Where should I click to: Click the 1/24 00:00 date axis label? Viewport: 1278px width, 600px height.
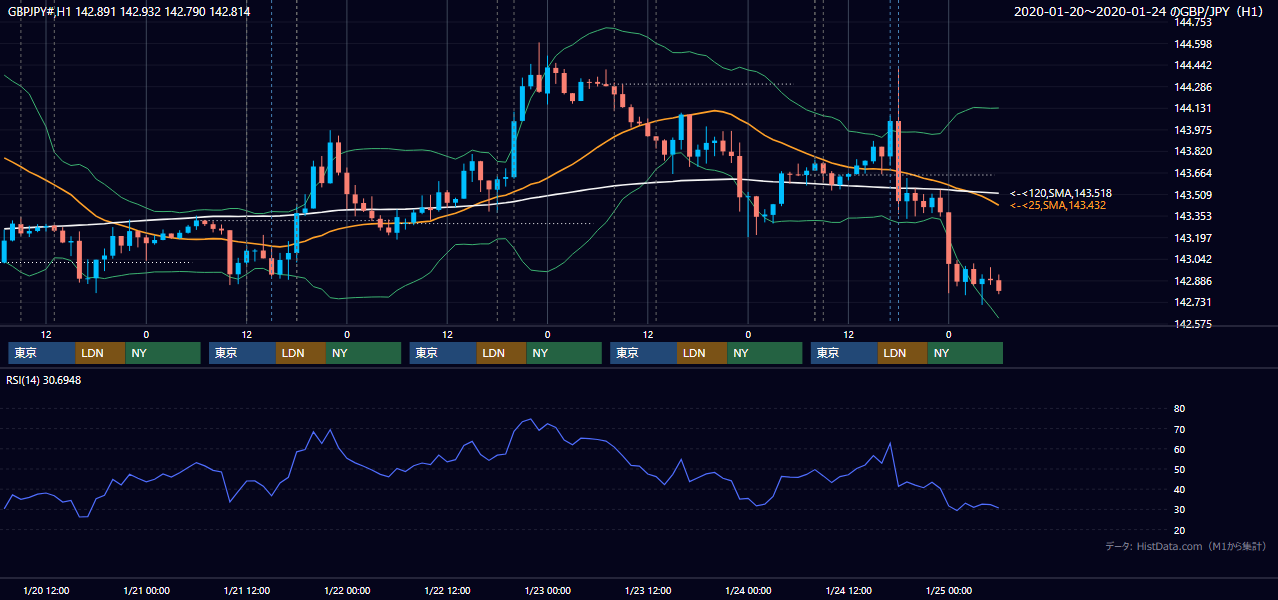748,590
